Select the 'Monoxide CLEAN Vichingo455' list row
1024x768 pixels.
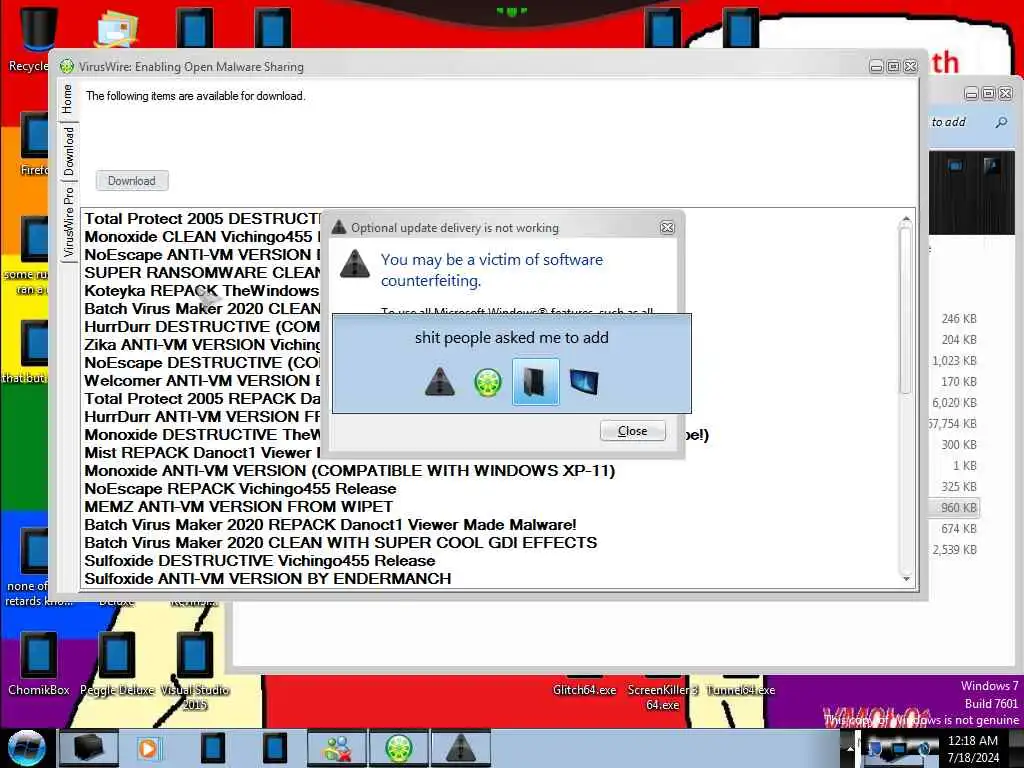pyautogui.click(x=202, y=236)
